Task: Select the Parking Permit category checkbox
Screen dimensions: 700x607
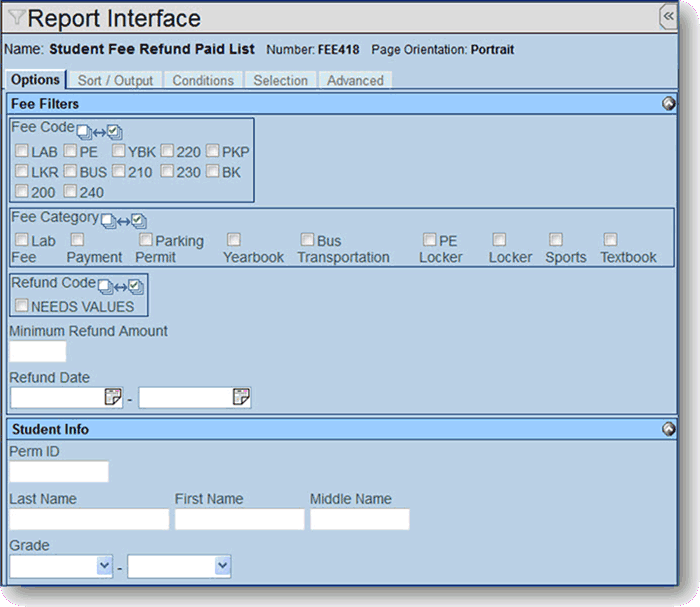Action: [146, 240]
